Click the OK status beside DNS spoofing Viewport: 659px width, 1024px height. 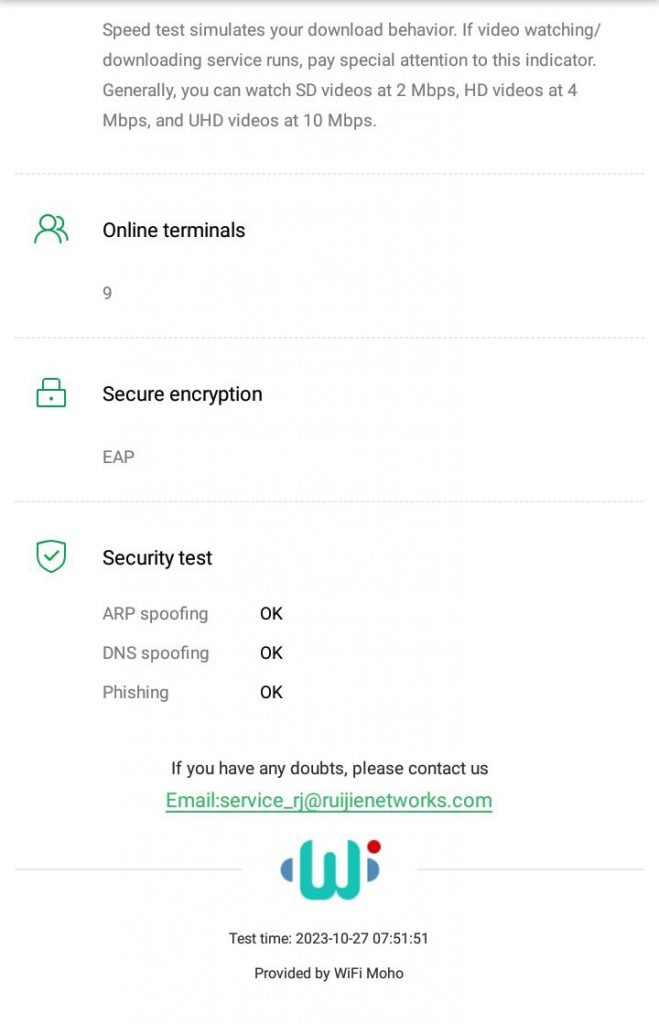coord(271,653)
